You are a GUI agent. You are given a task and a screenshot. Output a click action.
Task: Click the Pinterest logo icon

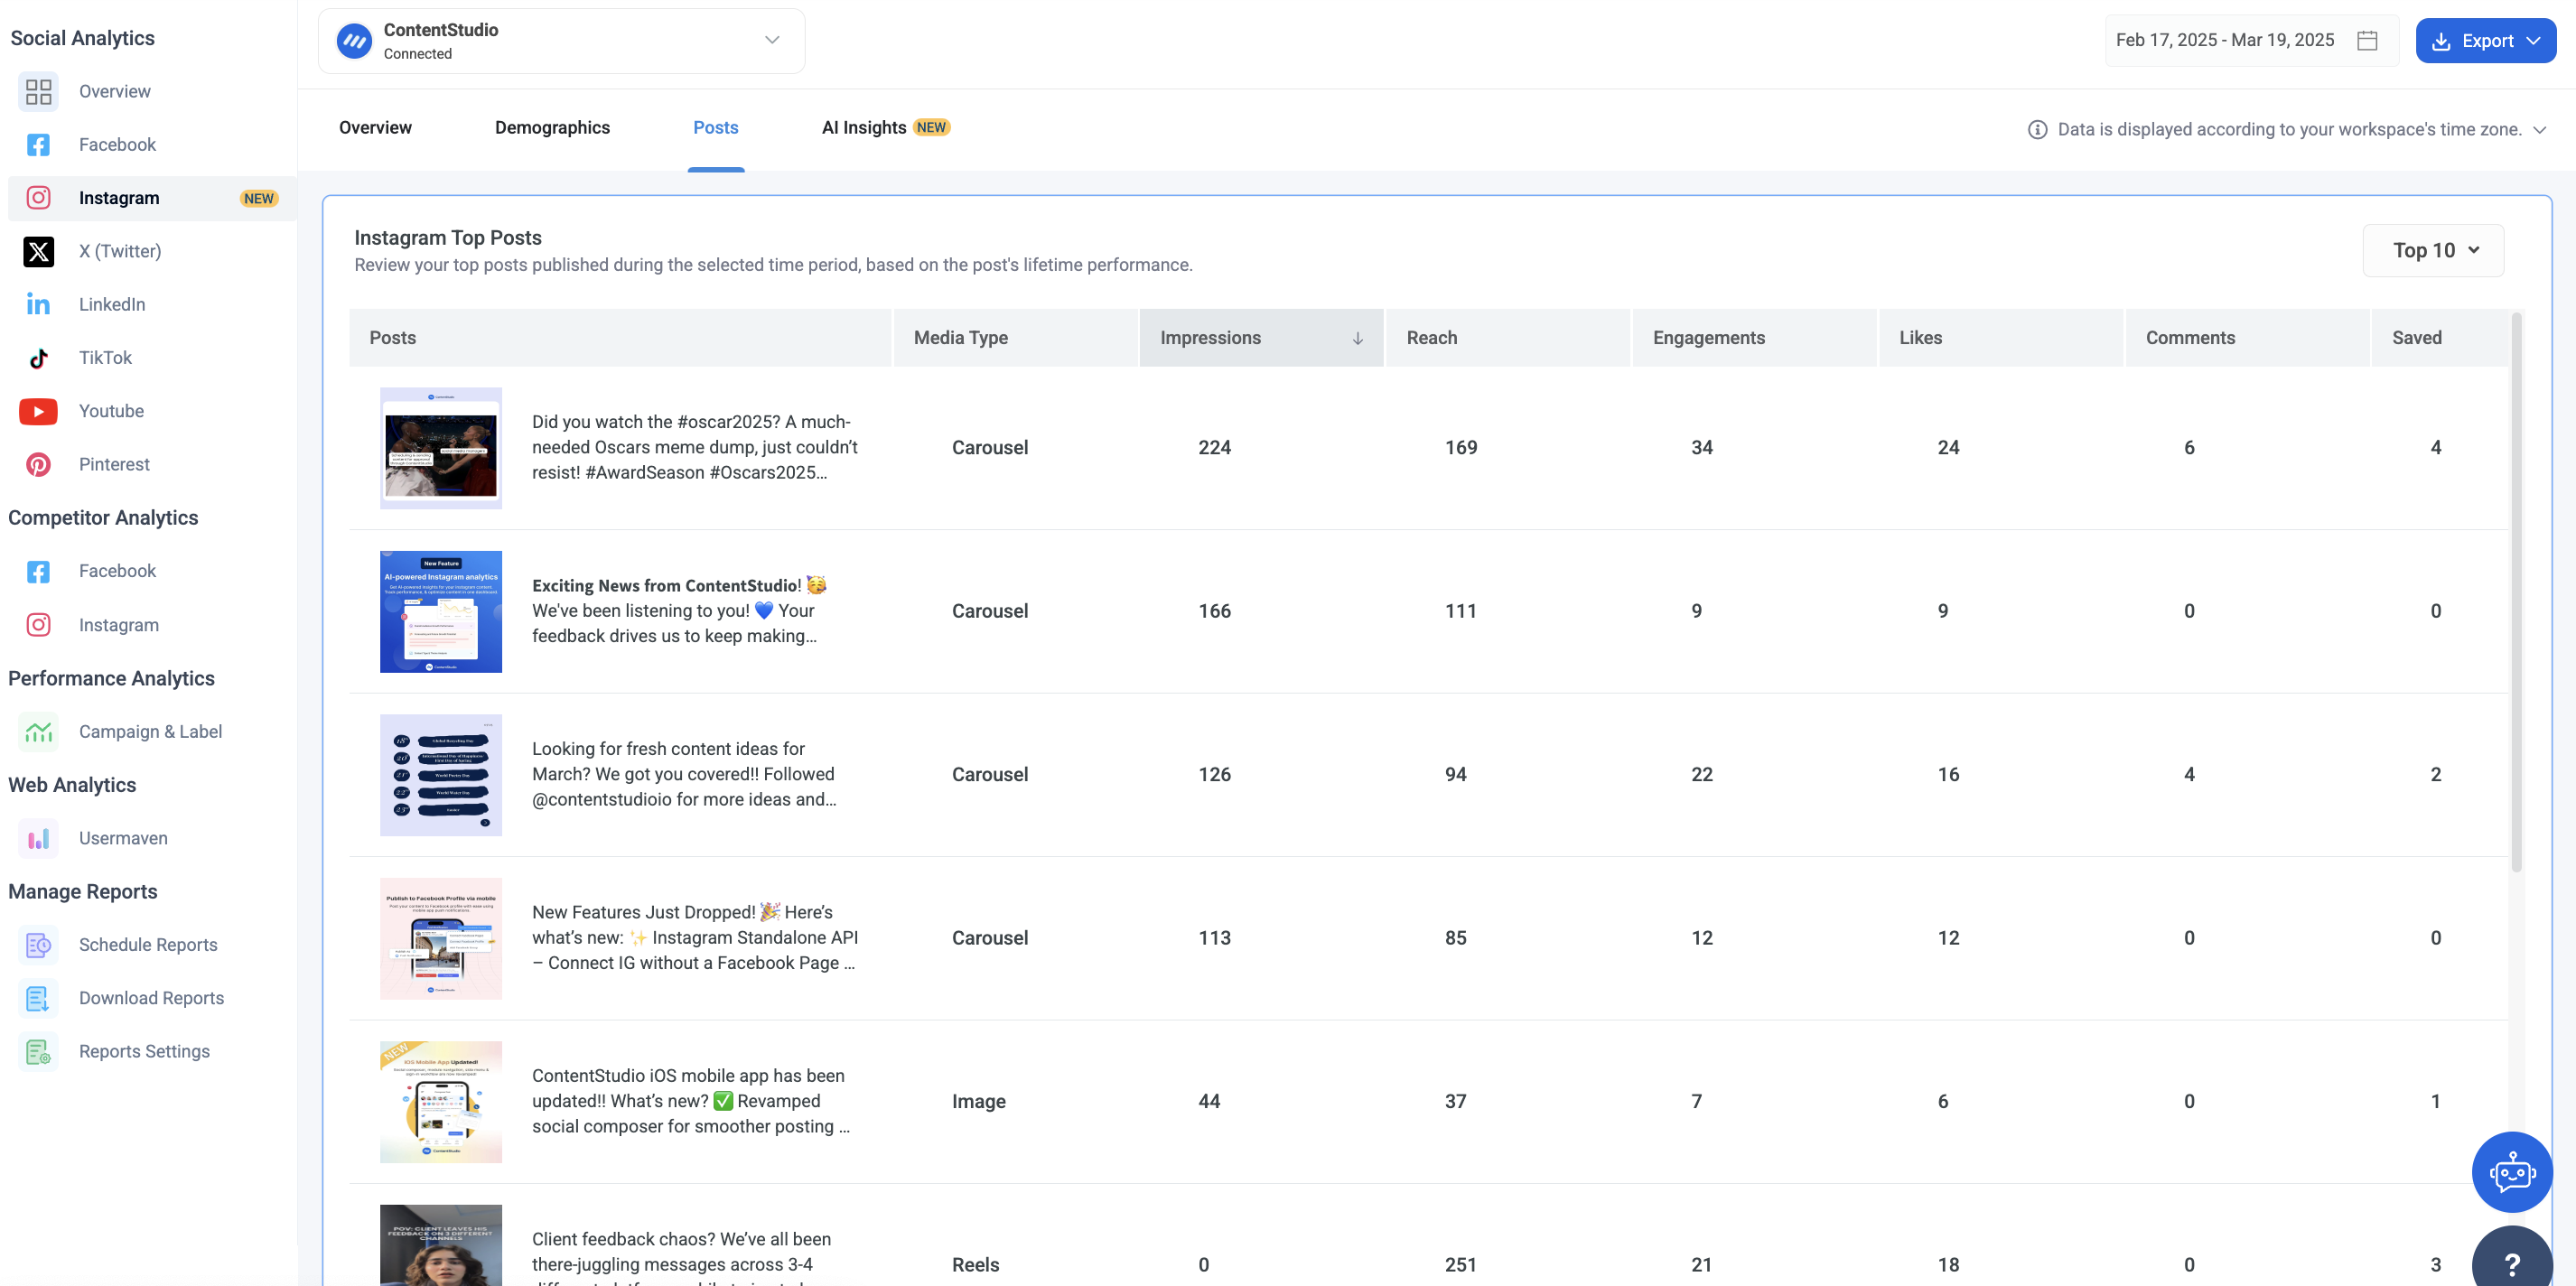click(38, 464)
